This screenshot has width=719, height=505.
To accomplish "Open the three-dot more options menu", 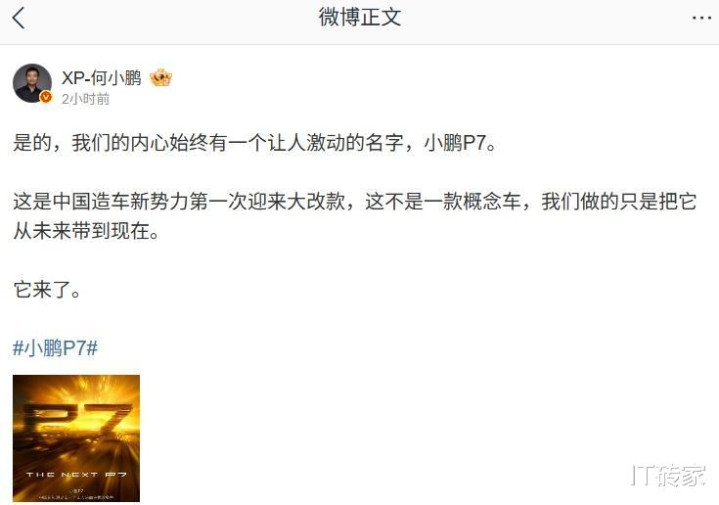I will [x=701, y=18].
